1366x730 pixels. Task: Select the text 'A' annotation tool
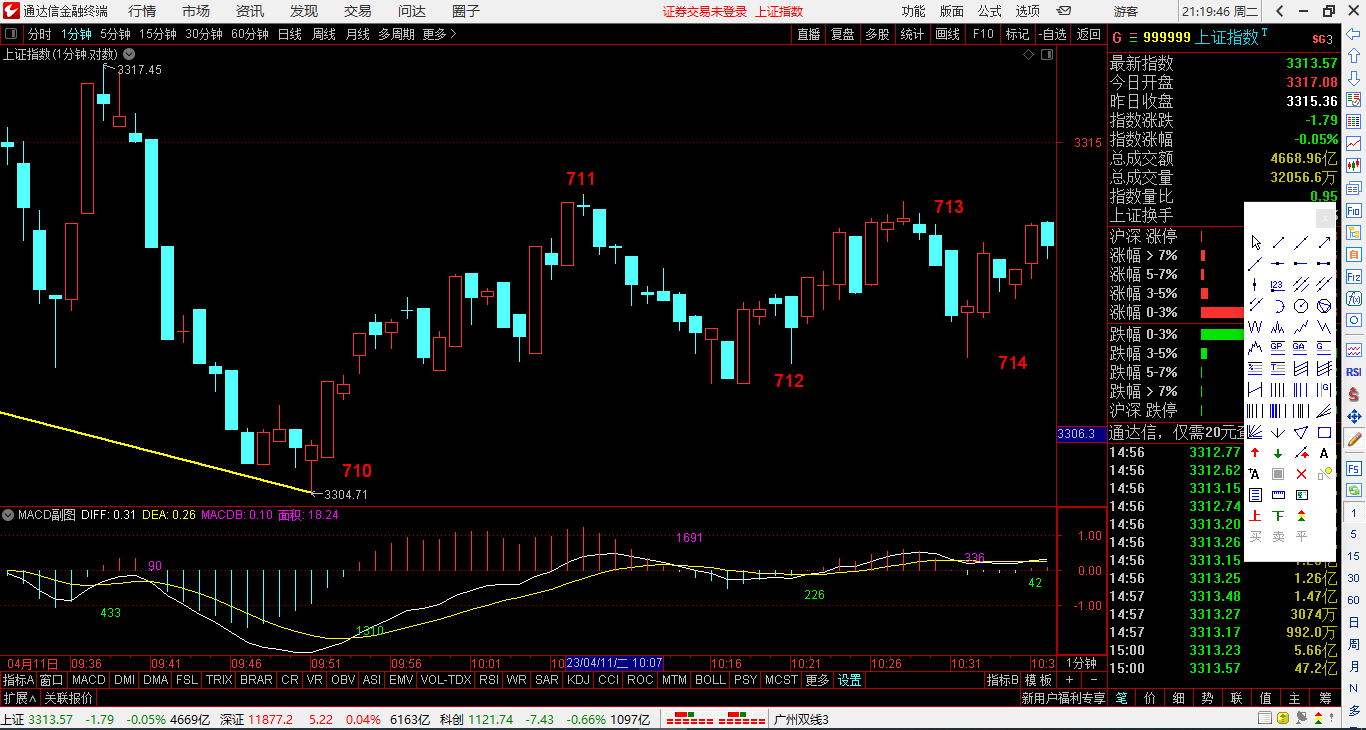coord(1324,453)
